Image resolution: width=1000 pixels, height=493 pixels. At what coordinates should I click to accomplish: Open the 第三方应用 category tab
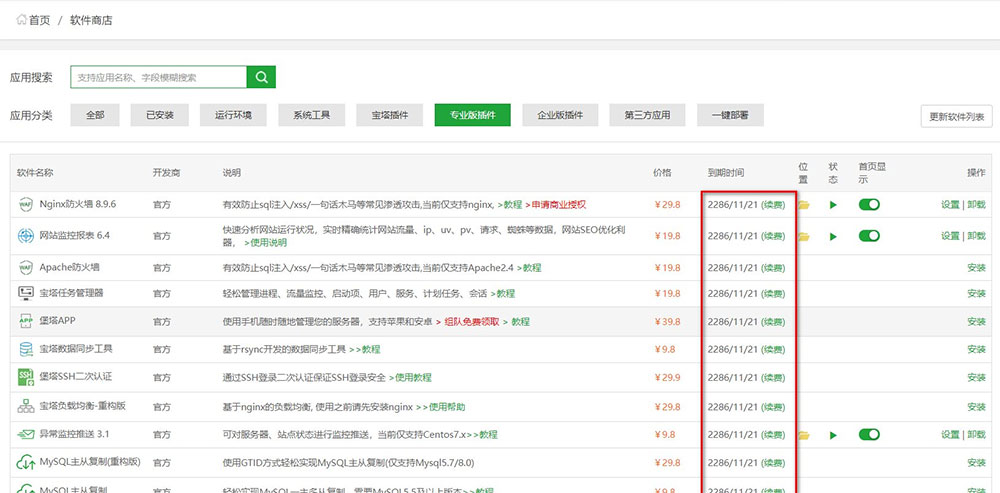tap(647, 115)
